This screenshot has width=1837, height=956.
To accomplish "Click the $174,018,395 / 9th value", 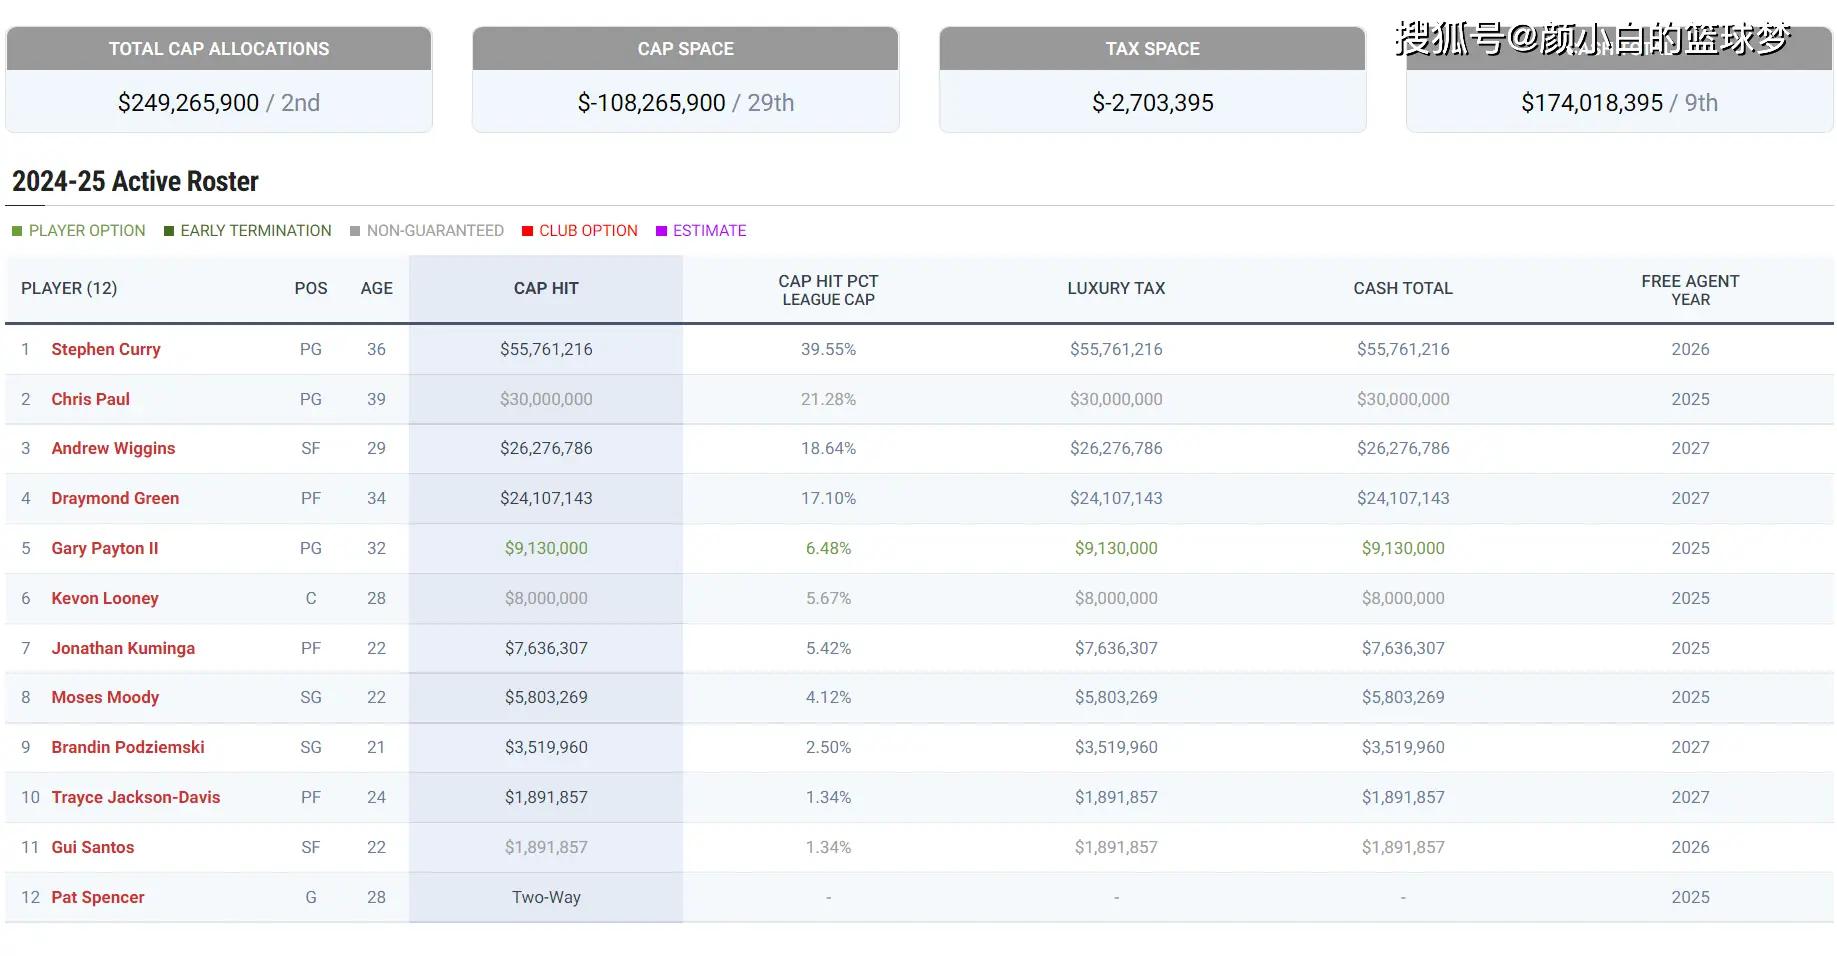I will point(1619,103).
